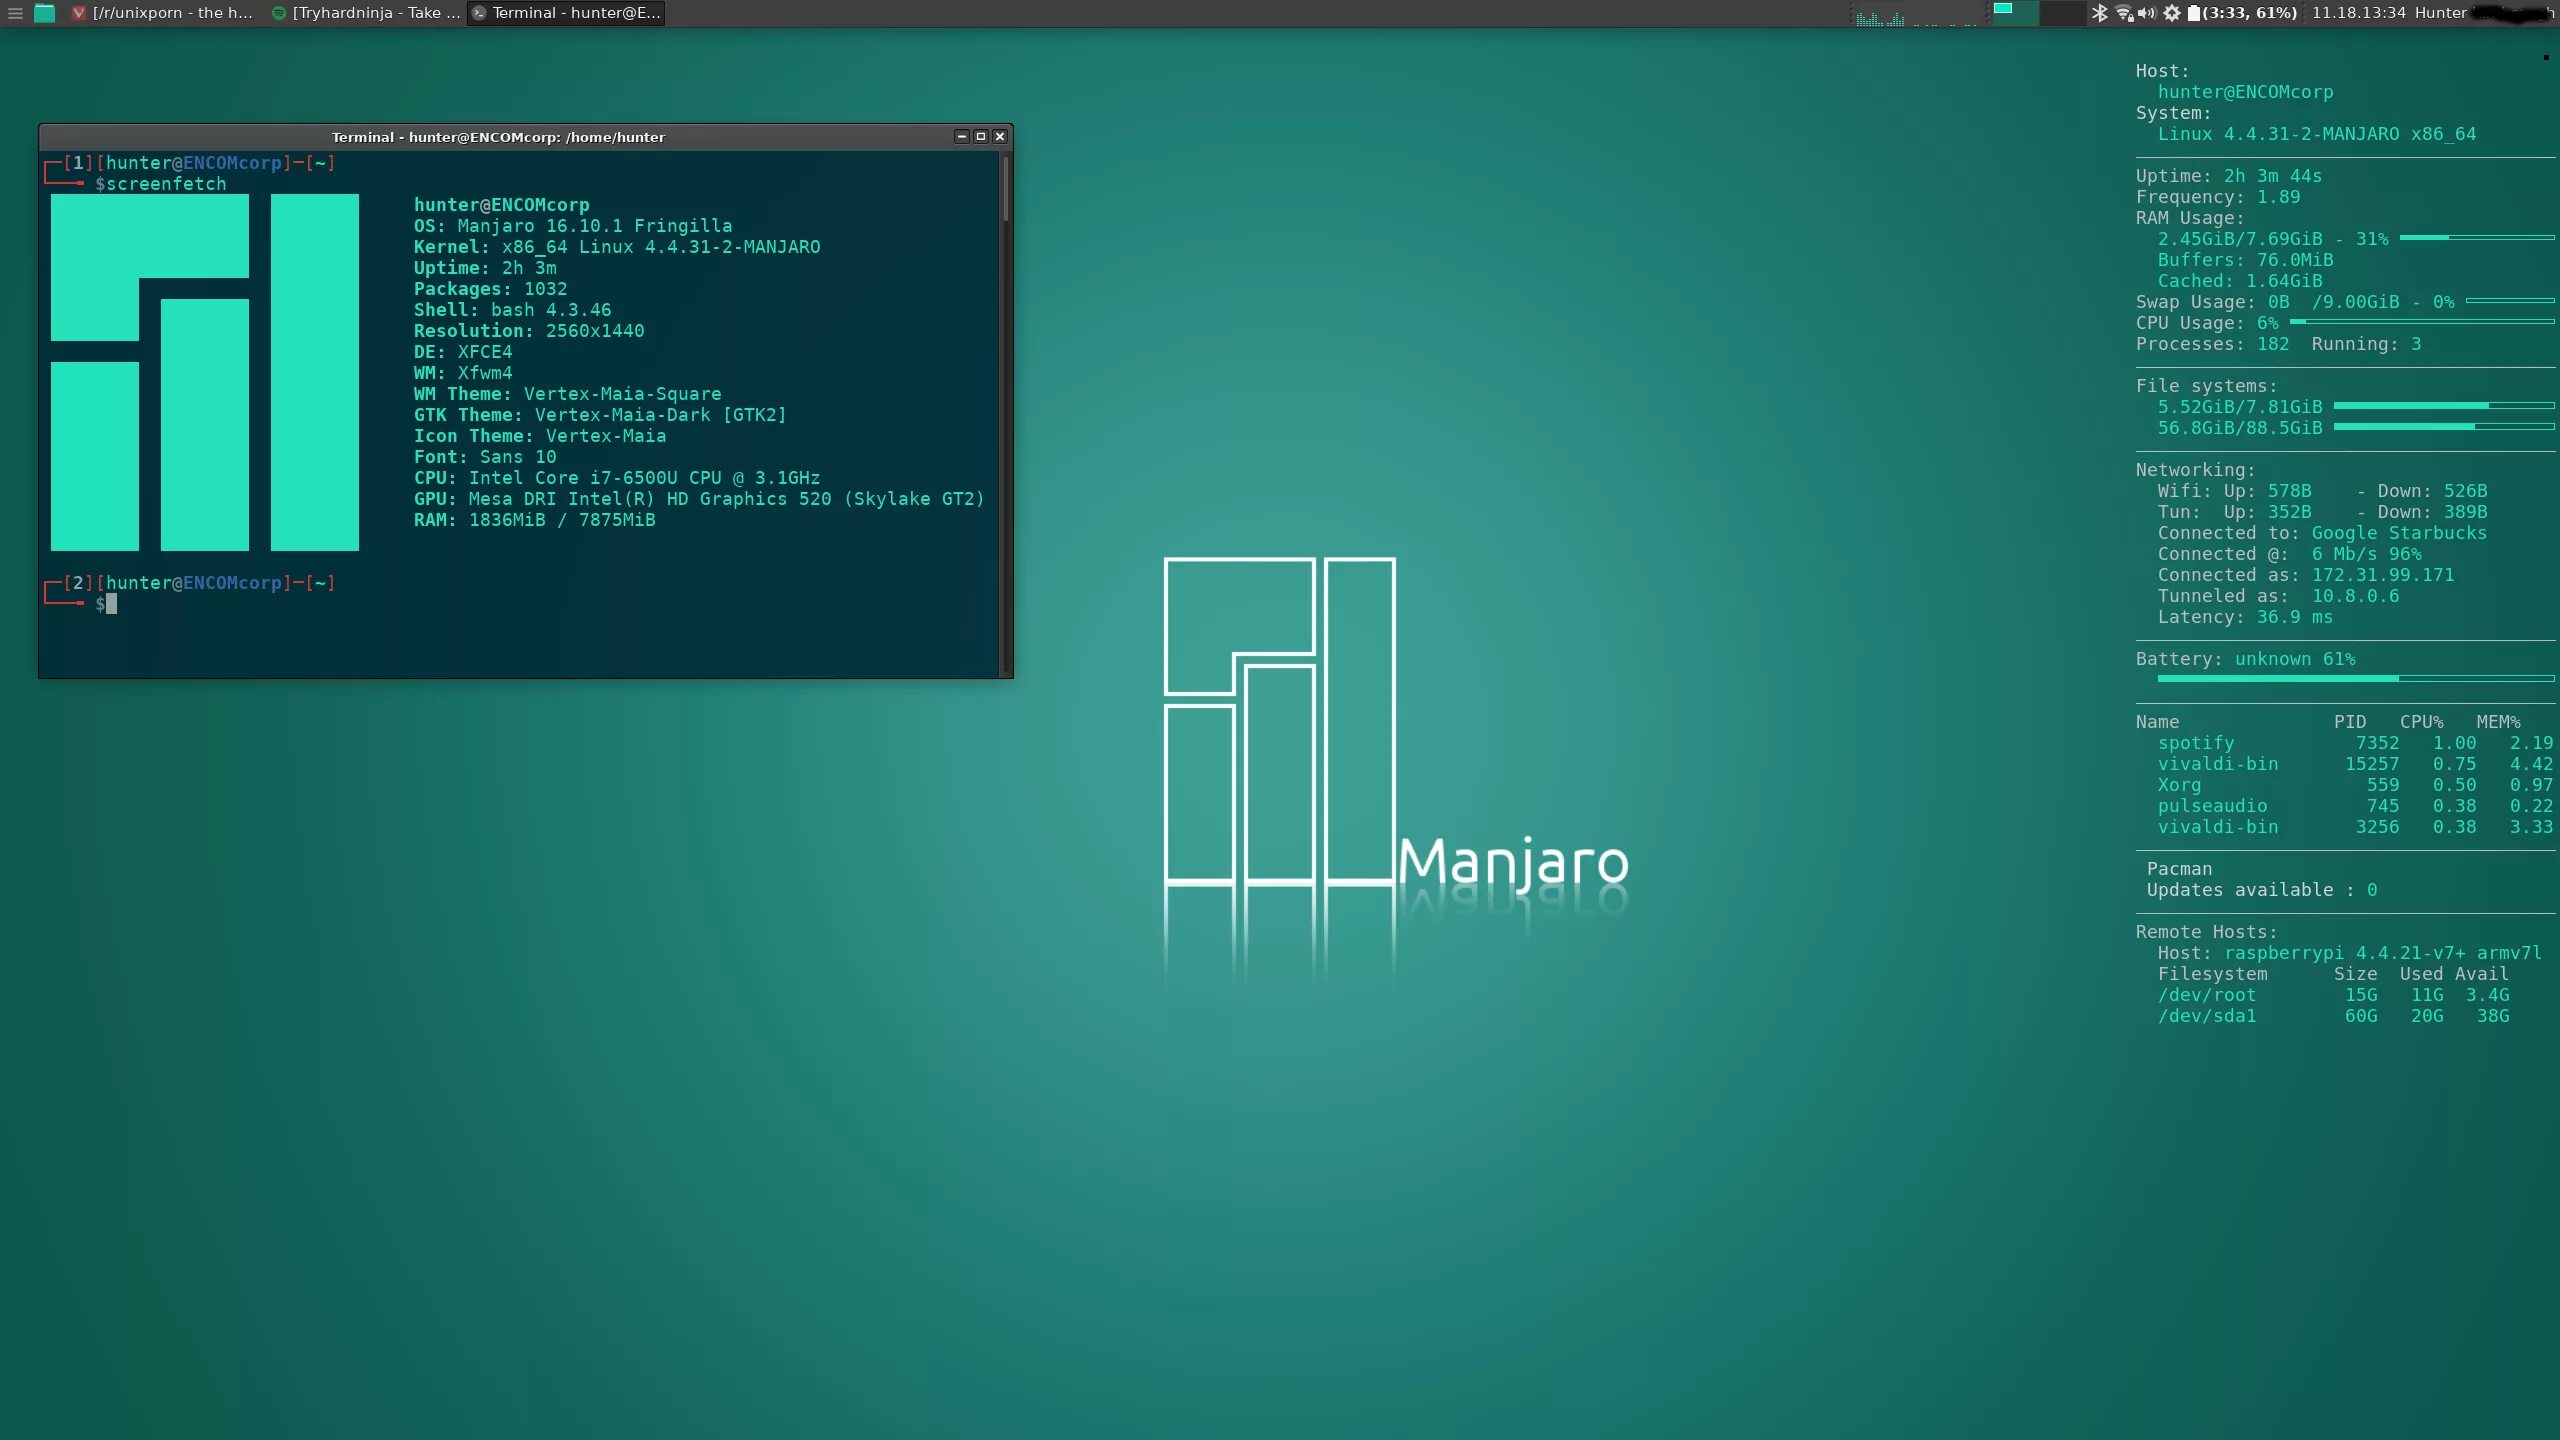Minimize the Terminal window
Image resolution: width=2560 pixels, height=1440 pixels.
pos(961,136)
